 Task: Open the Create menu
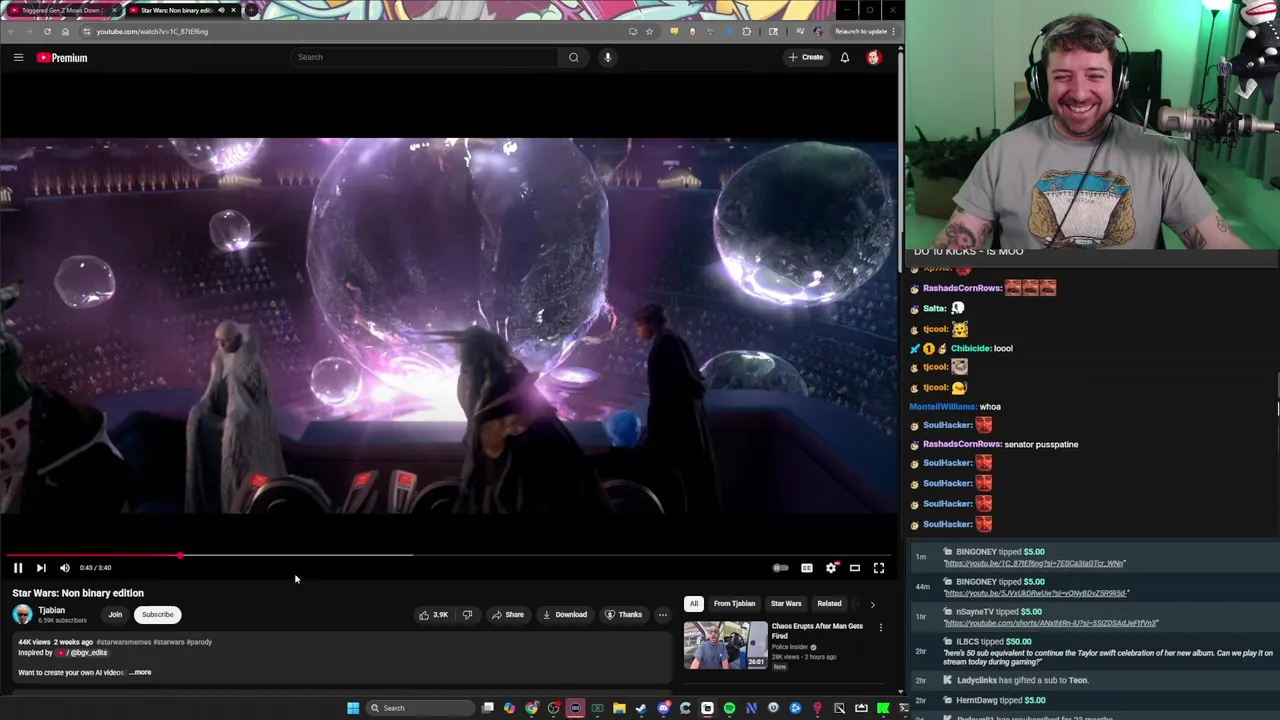pyautogui.click(x=805, y=57)
